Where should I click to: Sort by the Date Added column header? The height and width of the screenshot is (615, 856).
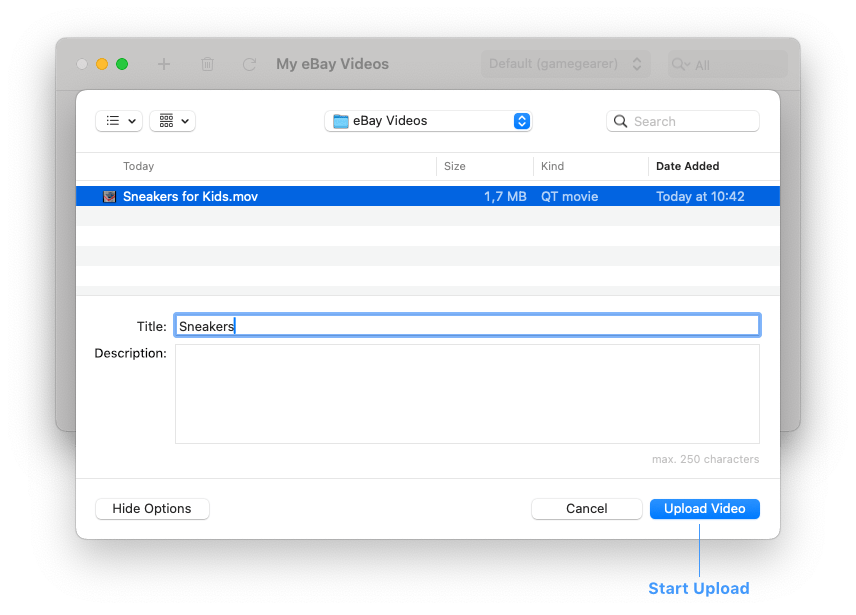pyautogui.click(x=687, y=166)
